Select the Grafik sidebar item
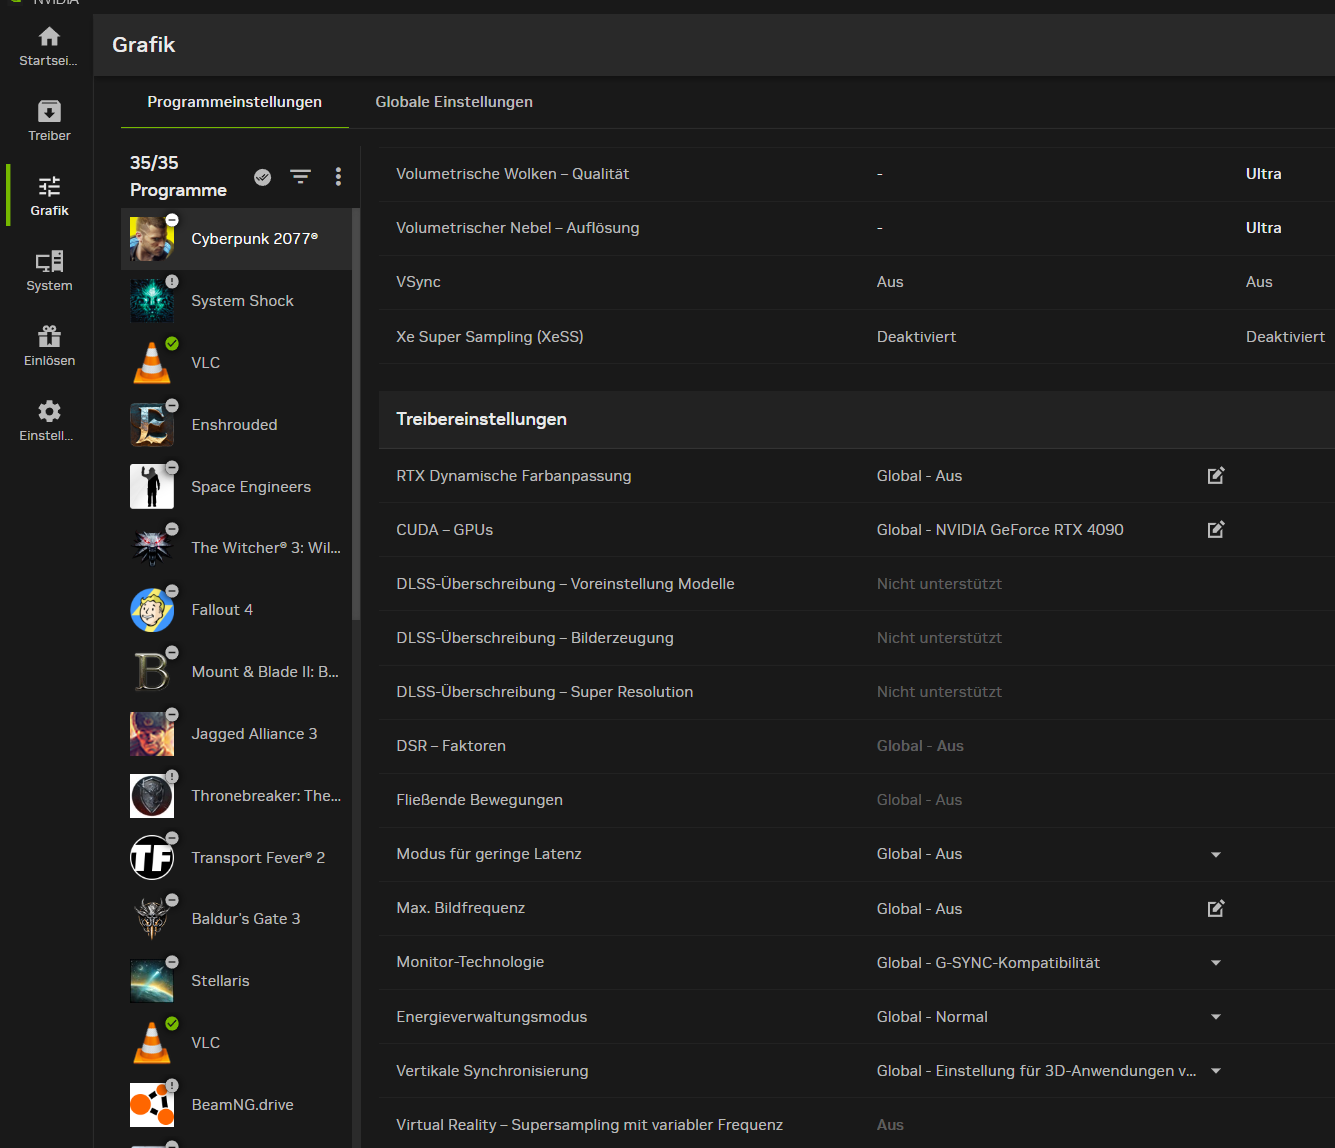Viewport: 1335px width, 1148px height. 48,197
